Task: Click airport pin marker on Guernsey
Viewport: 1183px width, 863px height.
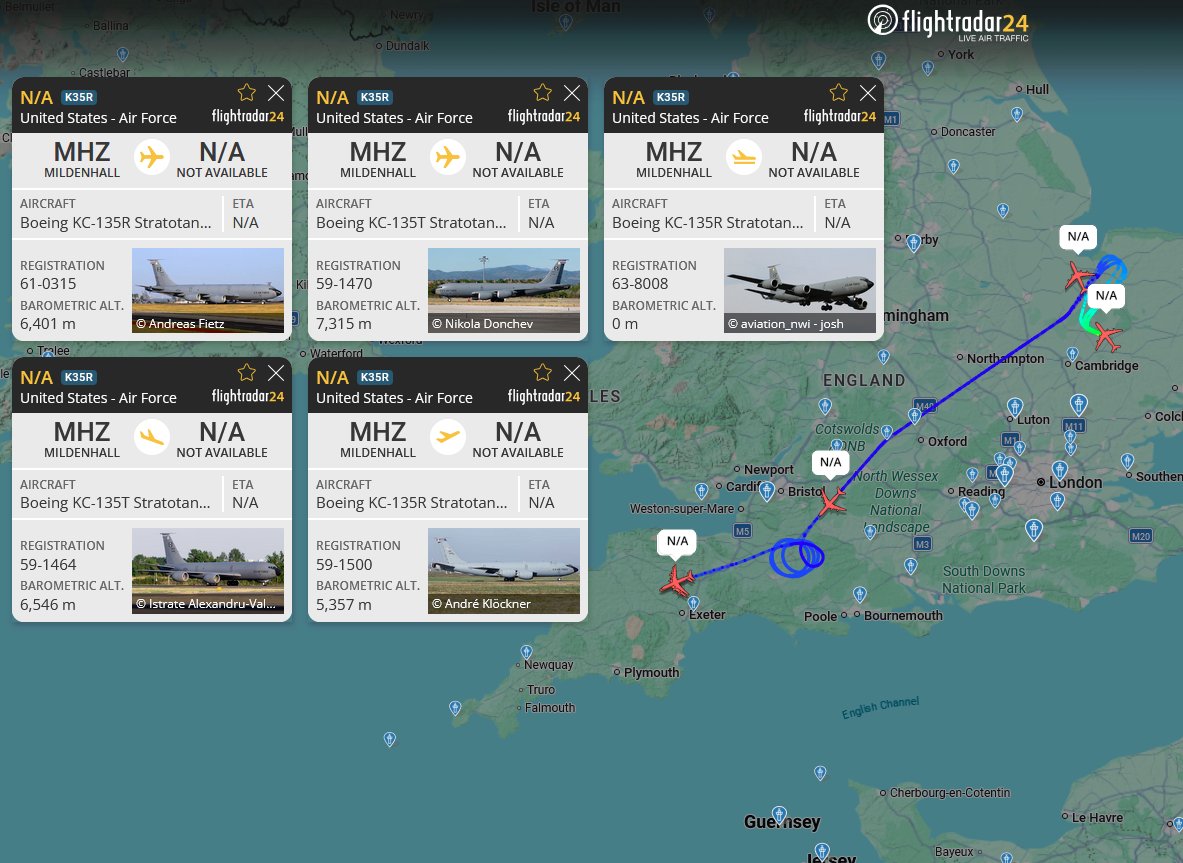Action: point(780,814)
